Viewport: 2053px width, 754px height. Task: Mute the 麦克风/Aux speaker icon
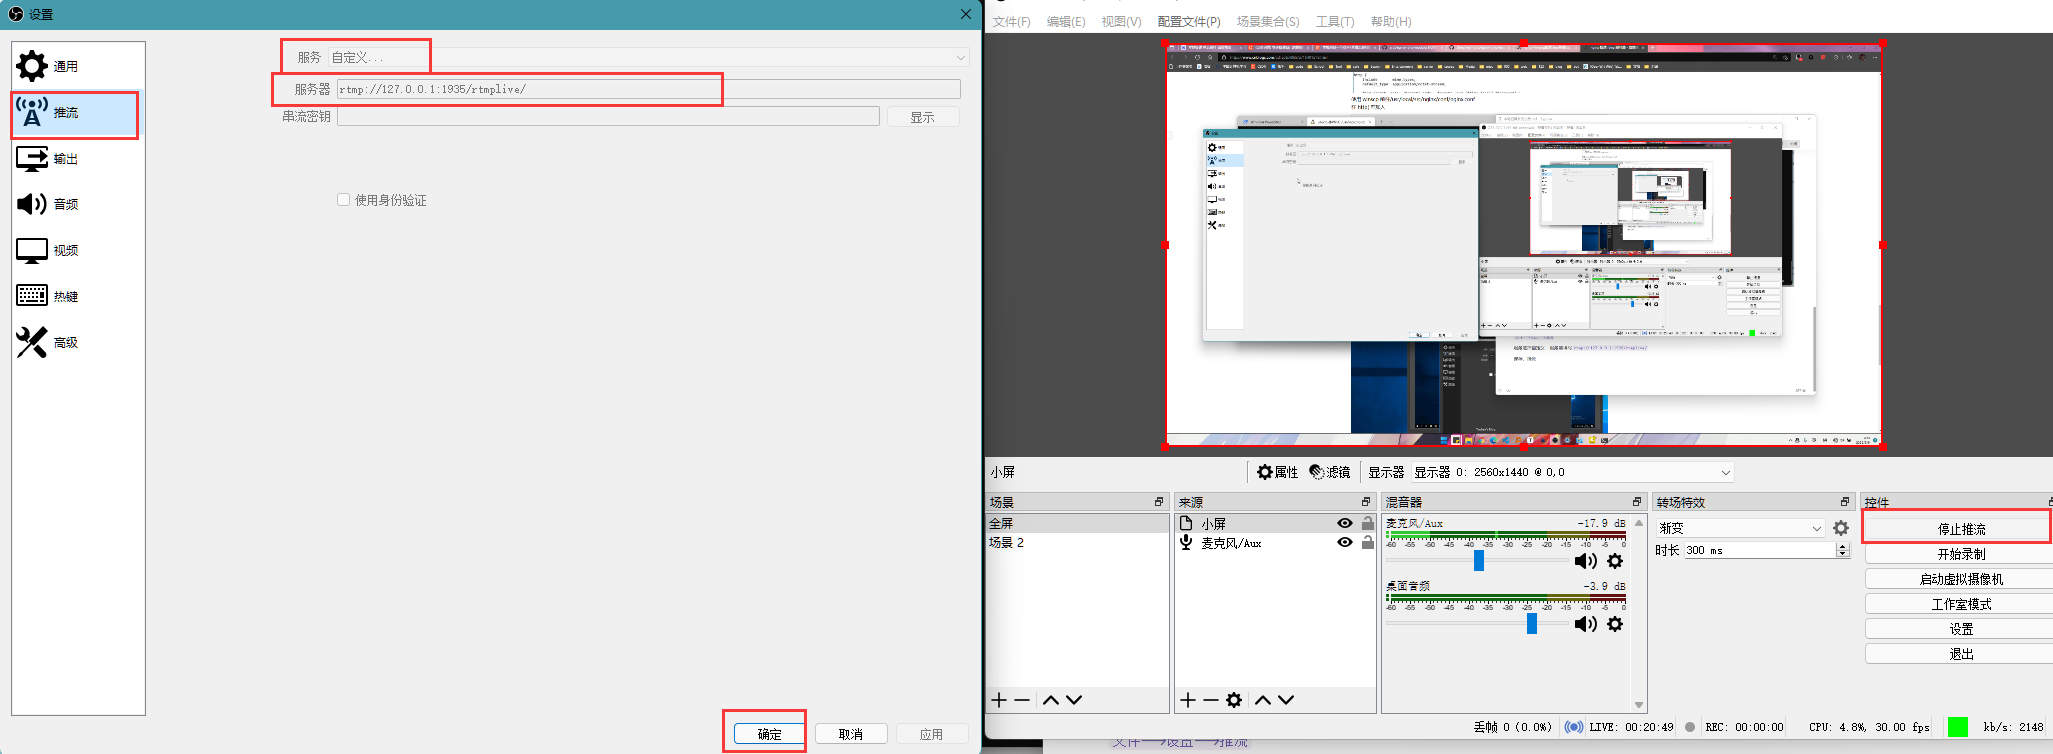(x=1586, y=561)
